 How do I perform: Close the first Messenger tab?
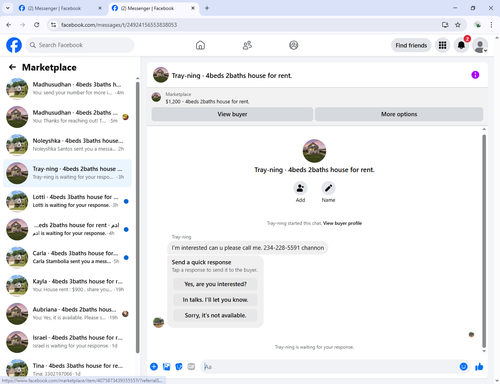point(100,8)
